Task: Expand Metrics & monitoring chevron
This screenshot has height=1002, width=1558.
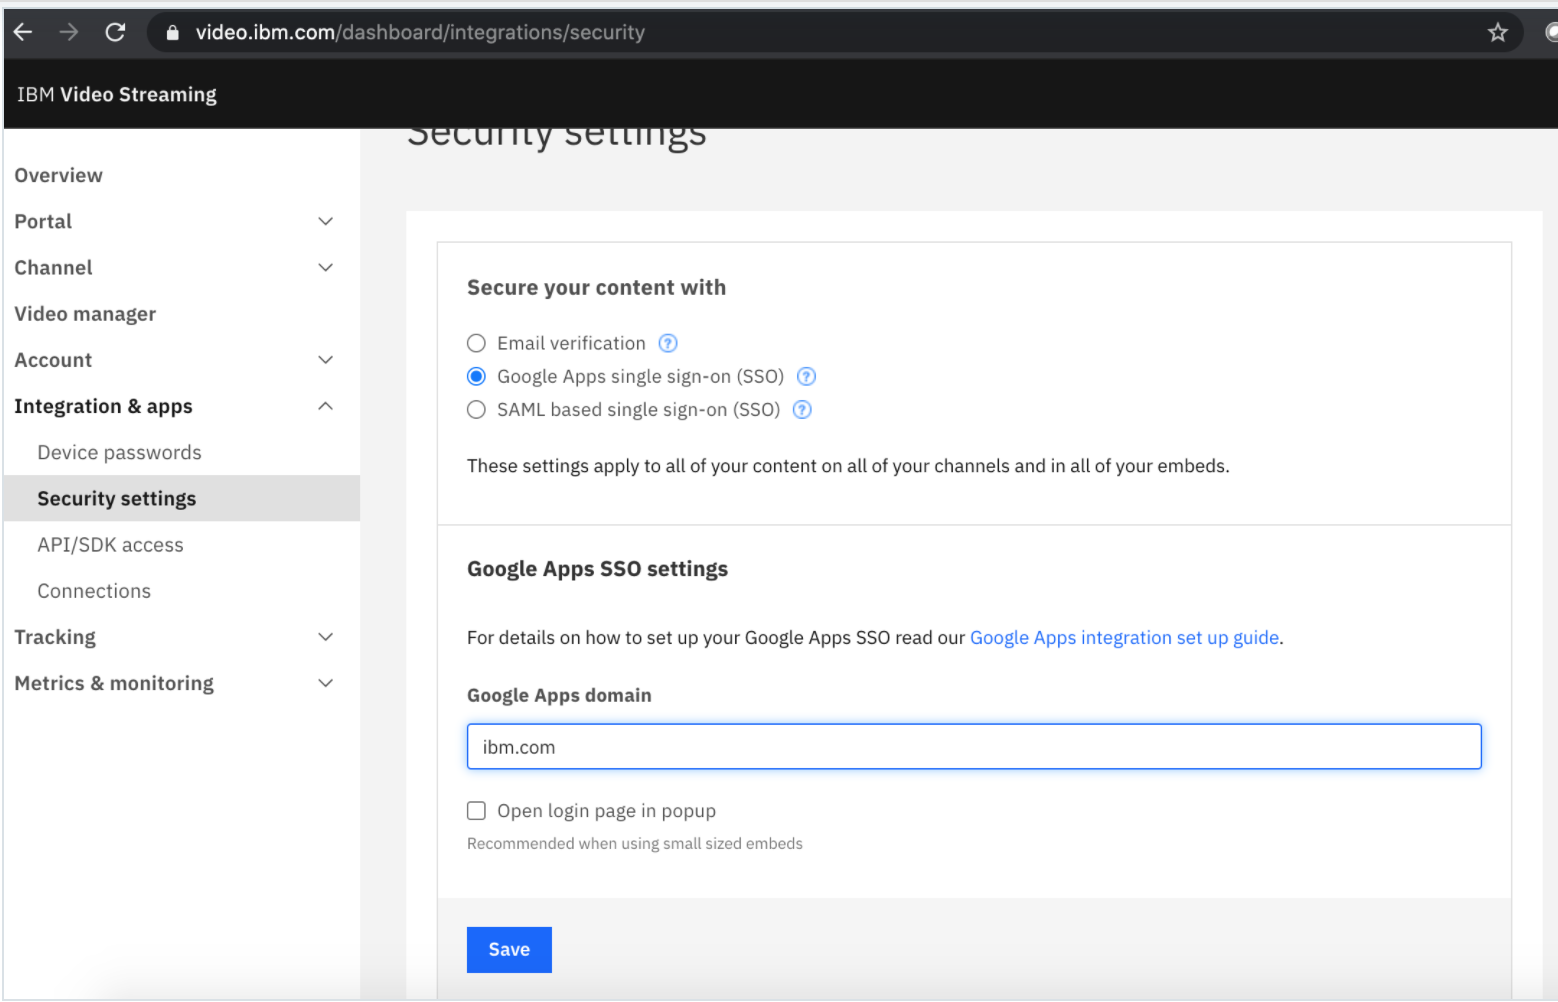Action: tap(325, 683)
